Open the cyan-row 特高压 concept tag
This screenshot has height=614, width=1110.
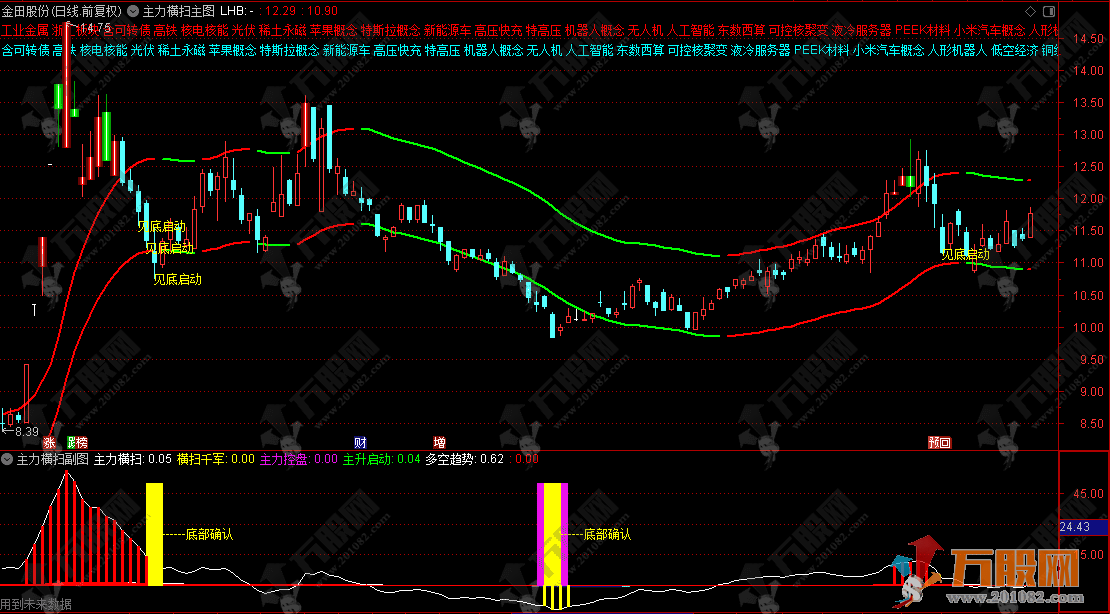[442, 50]
